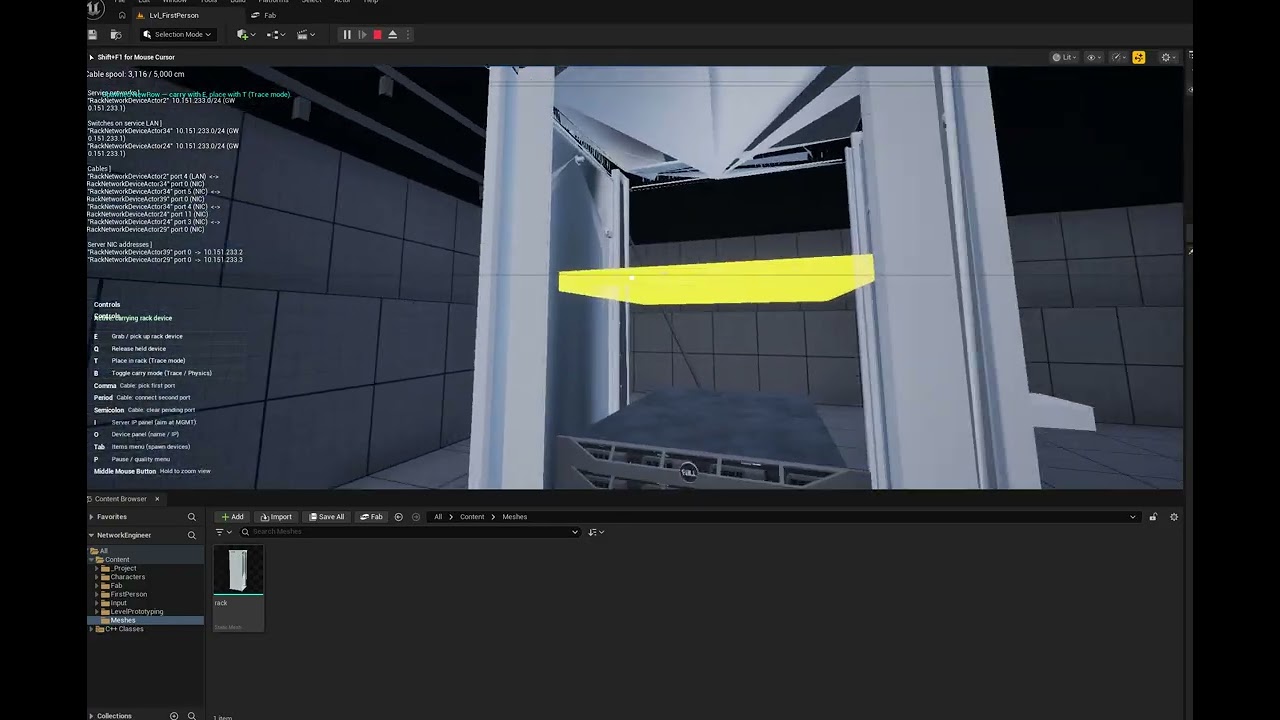The width and height of the screenshot is (1280, 720).
Task: Open the sort options dropdown
Action: pos(596,532)
